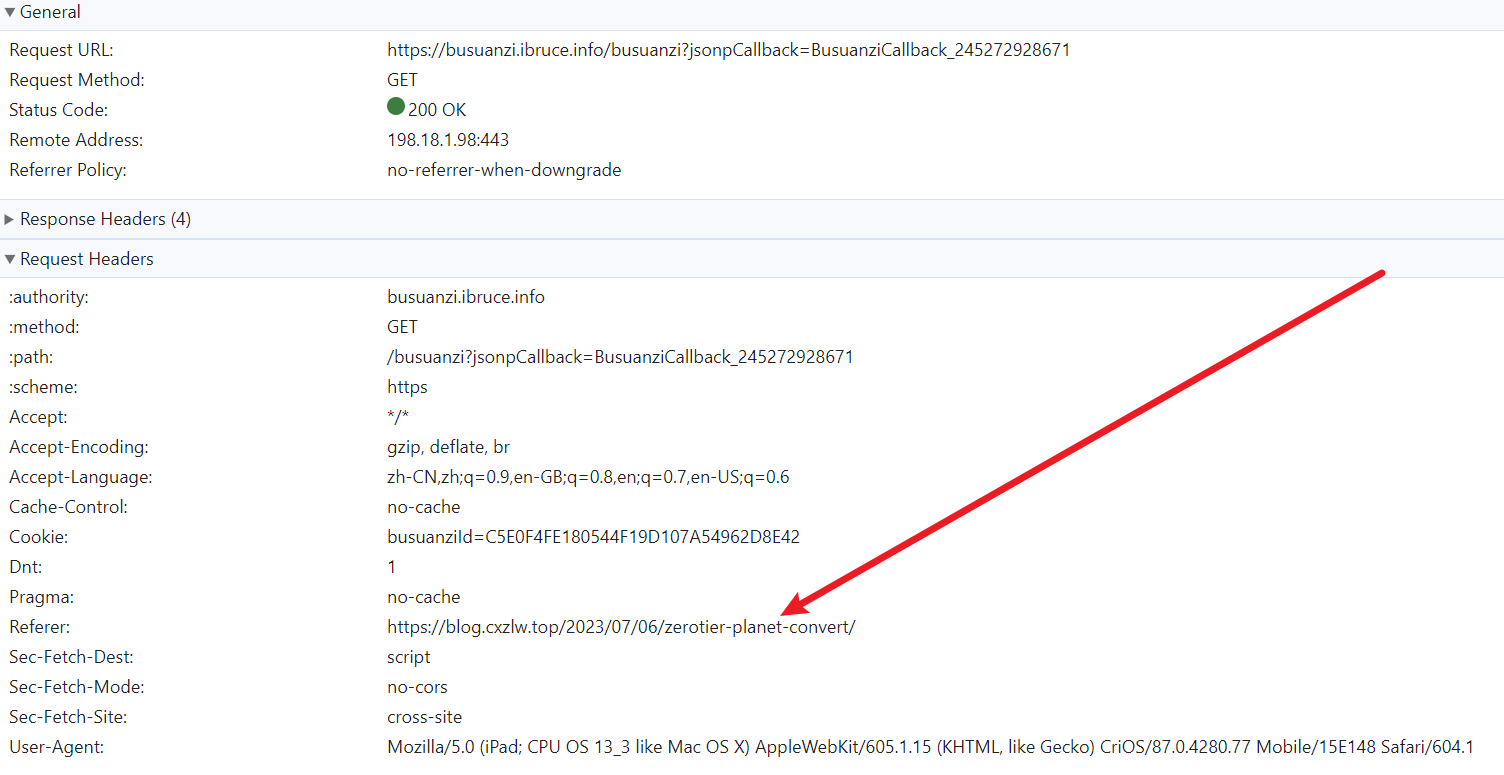The image size is (1504, 775).
Task: Click the 'User-Agent:' header name
Action: click(x=57, y=747)
